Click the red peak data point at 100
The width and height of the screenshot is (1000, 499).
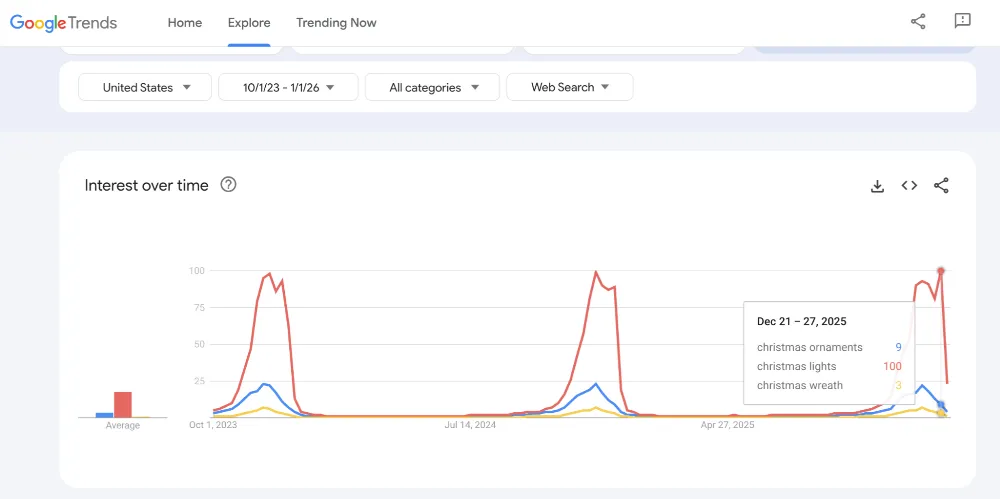pyautogui.click(x=941, y=271)
